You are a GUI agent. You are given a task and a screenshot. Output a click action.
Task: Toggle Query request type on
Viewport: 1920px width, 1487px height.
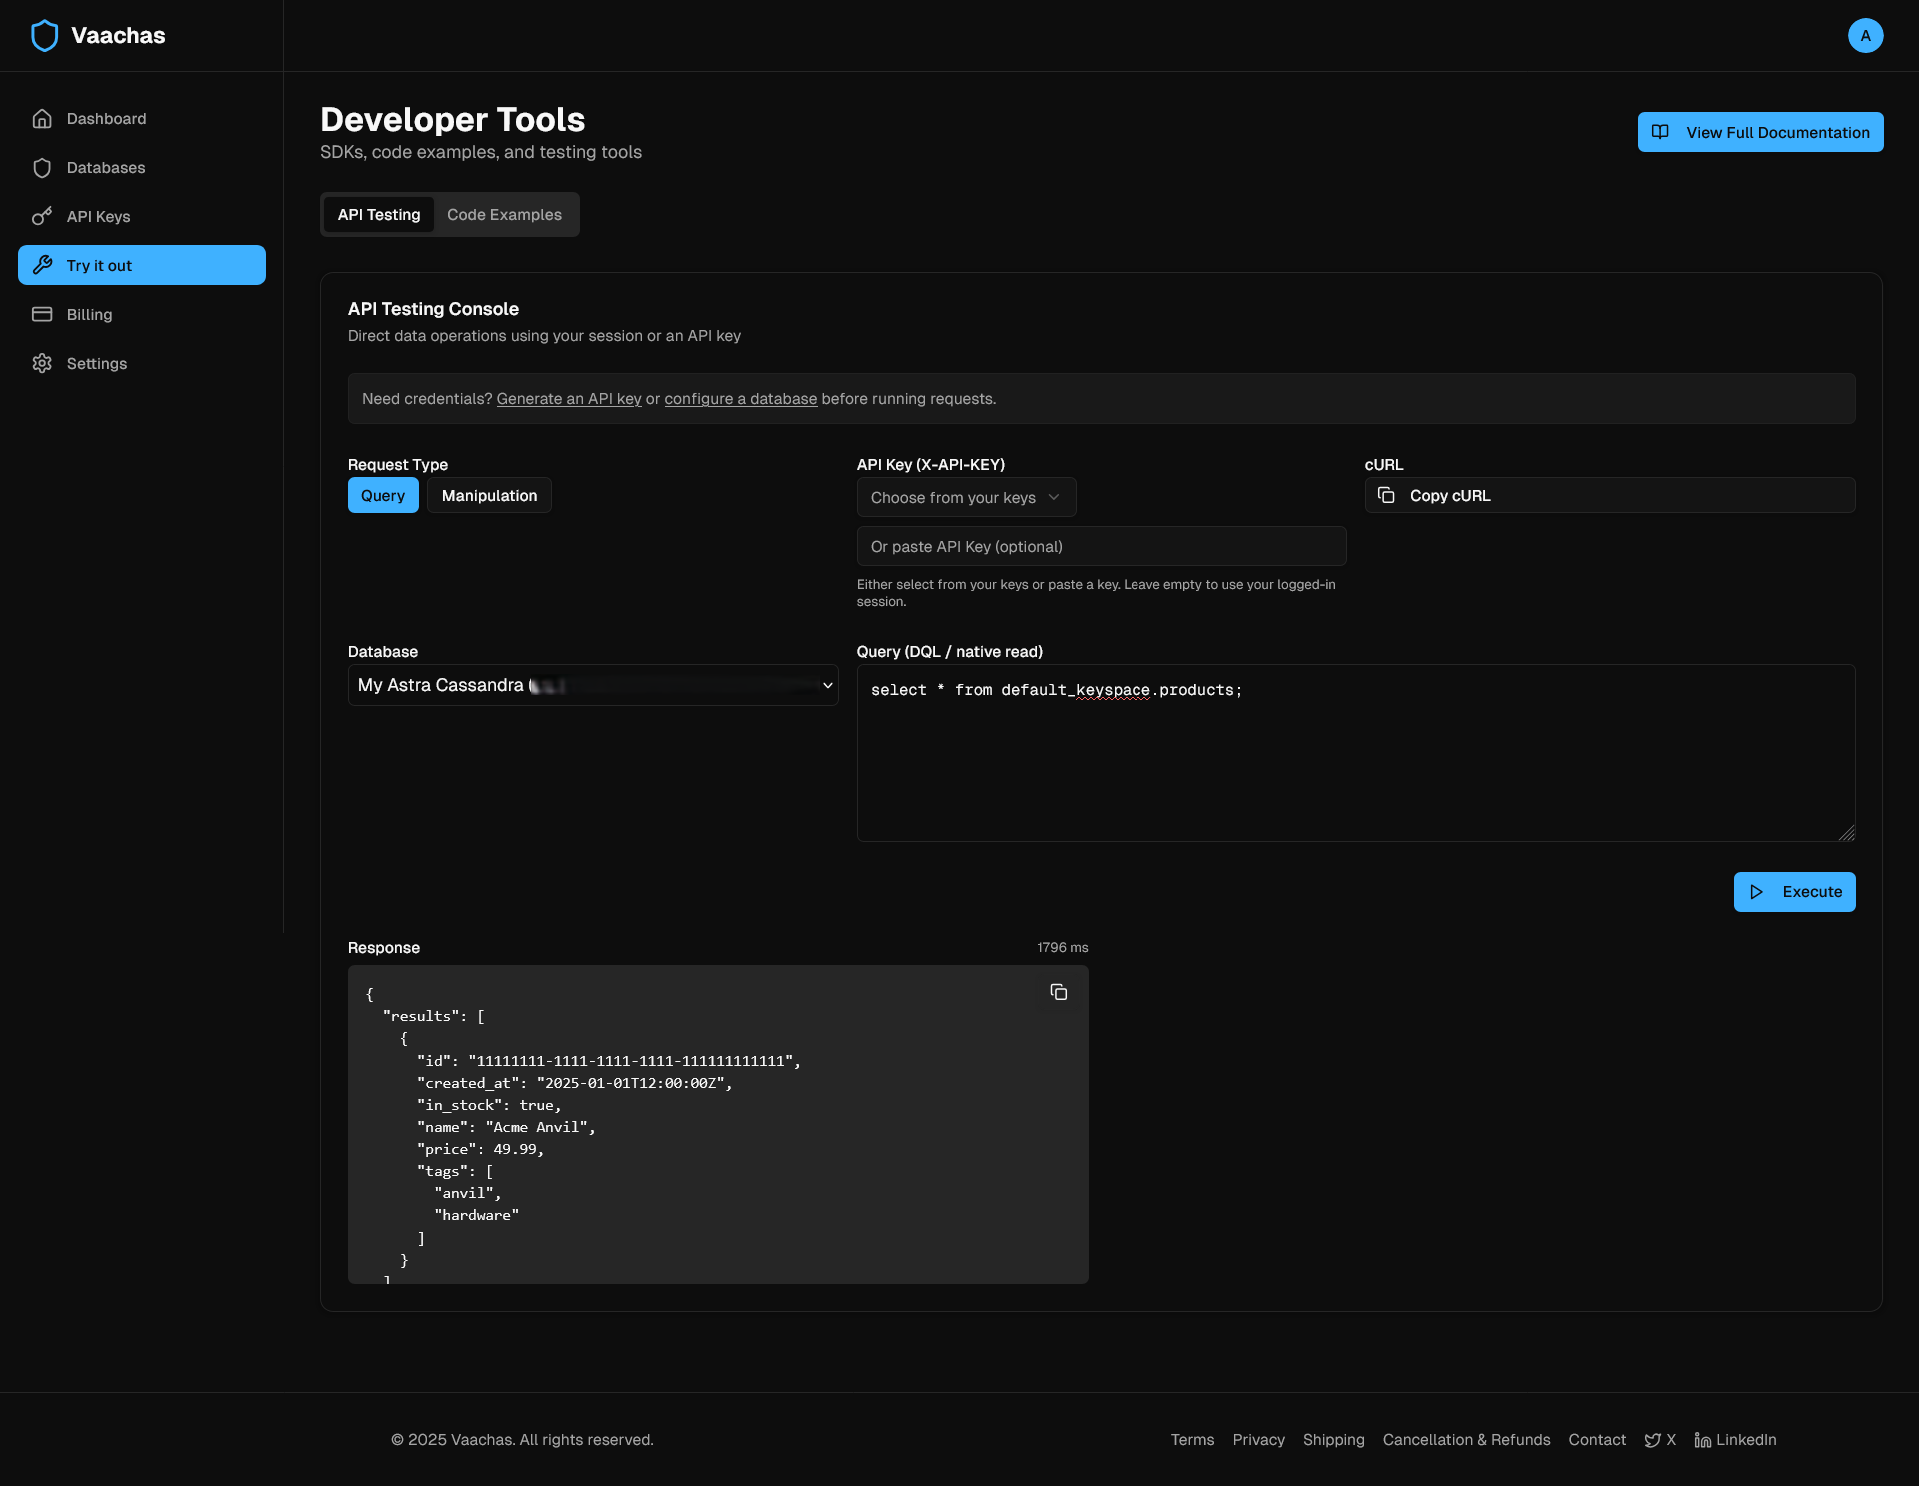point(383,495)
